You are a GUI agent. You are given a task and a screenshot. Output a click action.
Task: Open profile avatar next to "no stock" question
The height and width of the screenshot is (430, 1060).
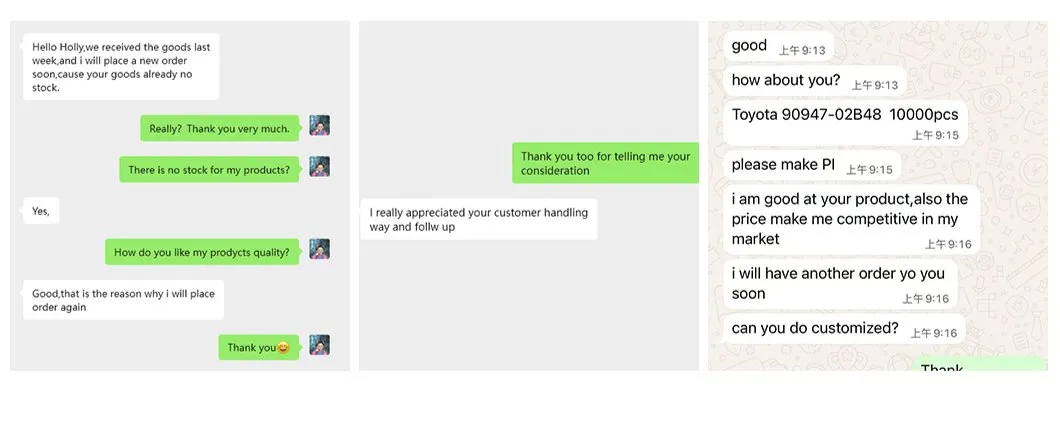(x=319, y=168)
